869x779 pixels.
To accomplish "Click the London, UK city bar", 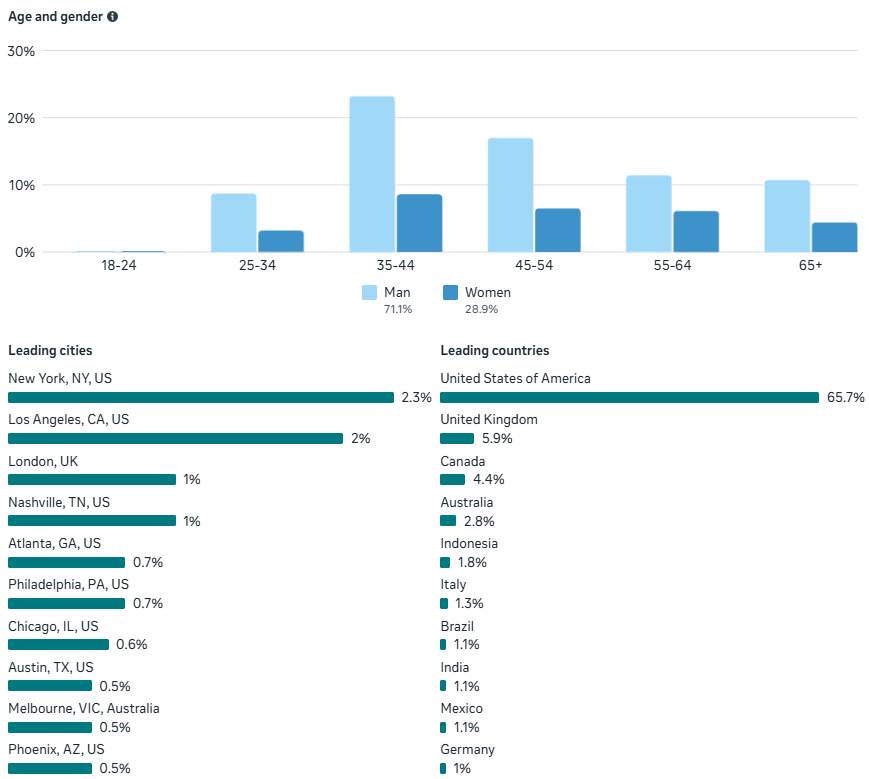I will [92, 480].
